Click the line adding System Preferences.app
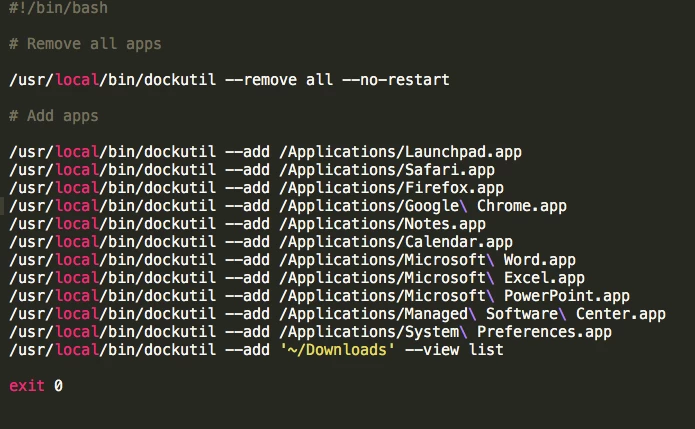 click(310, 332)
